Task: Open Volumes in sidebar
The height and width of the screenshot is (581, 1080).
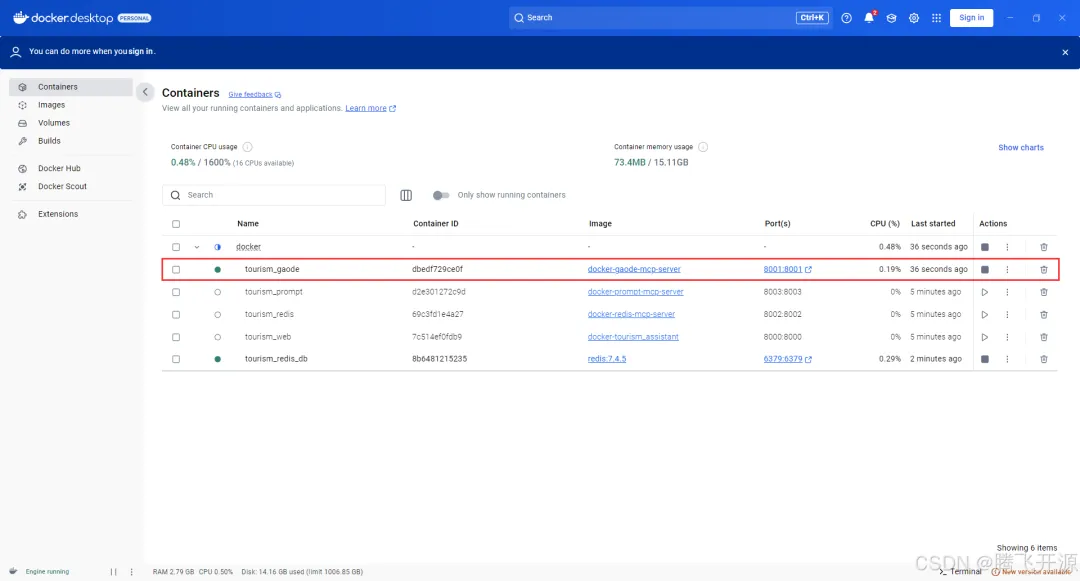Action: point(71,123)
